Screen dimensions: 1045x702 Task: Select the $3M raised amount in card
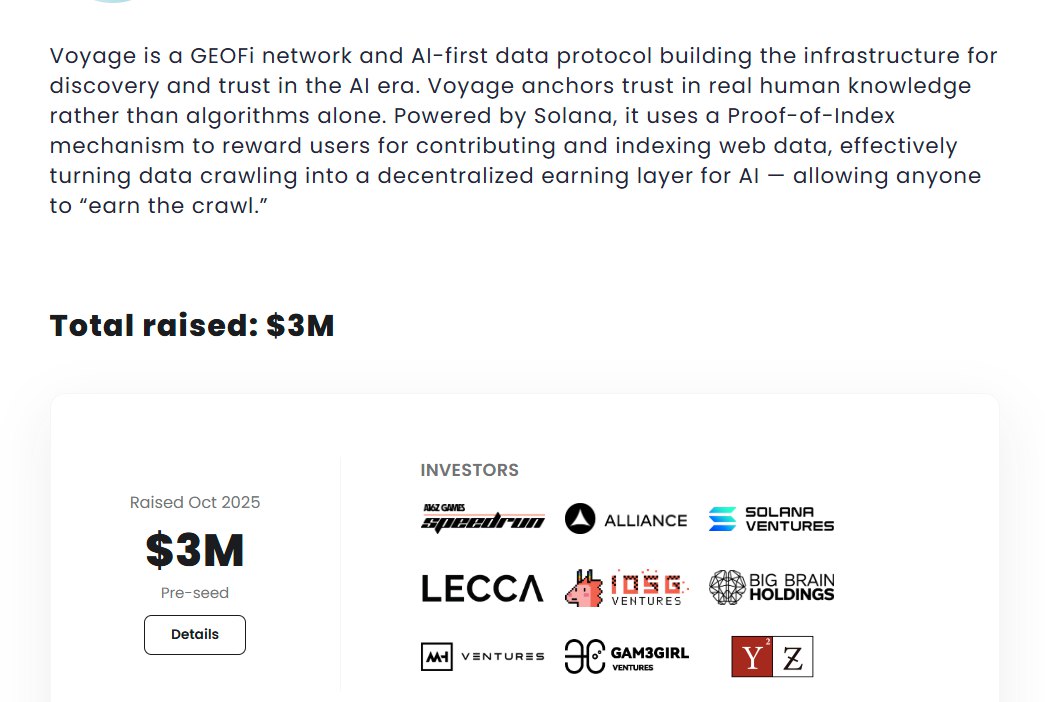coord(195,550)
